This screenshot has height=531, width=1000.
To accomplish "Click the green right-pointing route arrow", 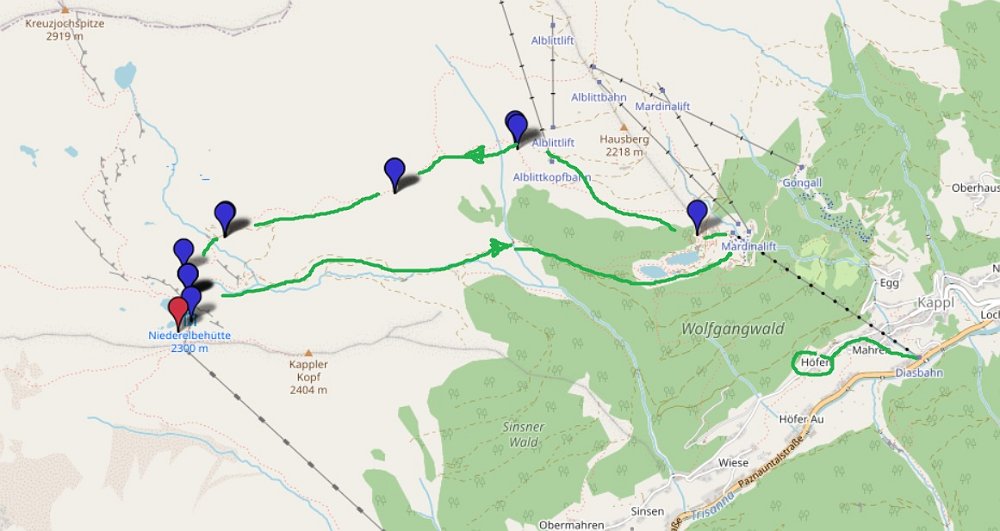I will coord(501,247).
